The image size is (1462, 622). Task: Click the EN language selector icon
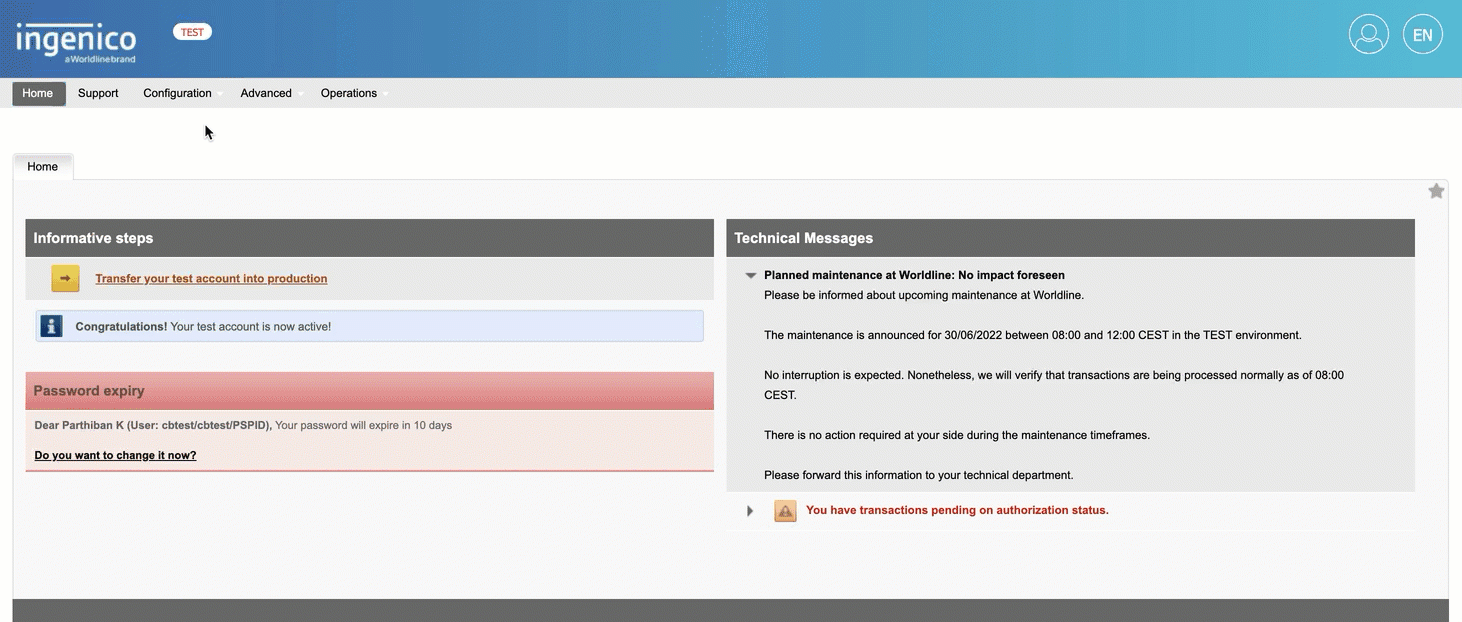[x=1422, y=35]
